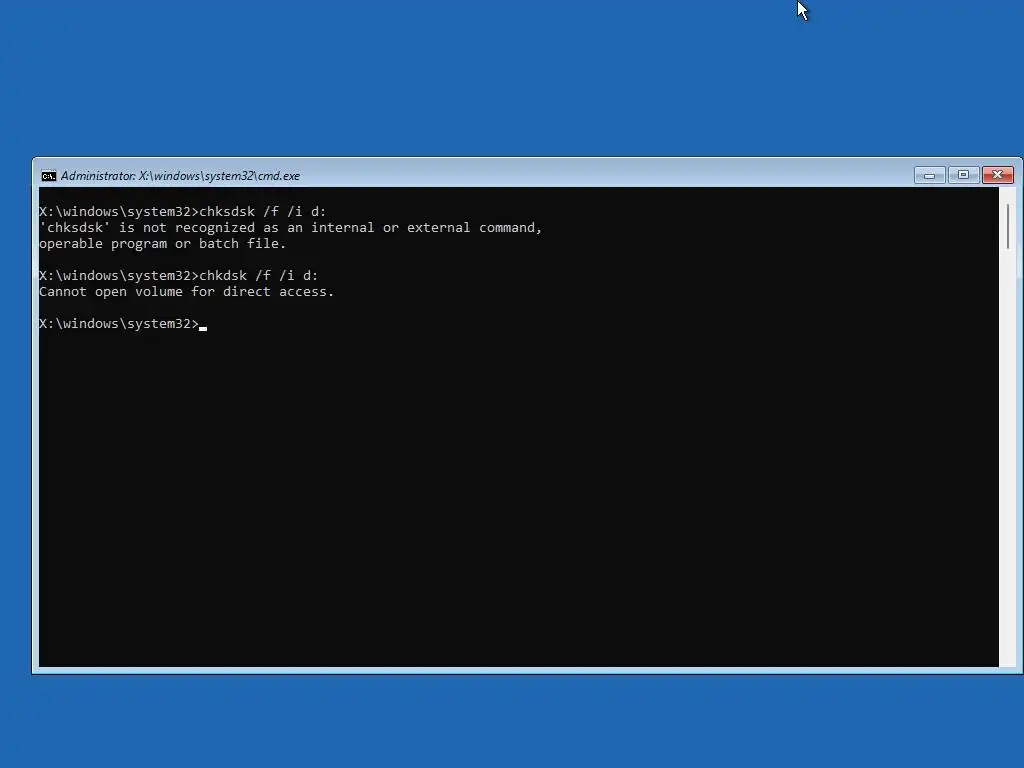The image size is (1024, 768).
Task: Click 'Cannot open volume for direct access.'
Action: coord(187,291)
